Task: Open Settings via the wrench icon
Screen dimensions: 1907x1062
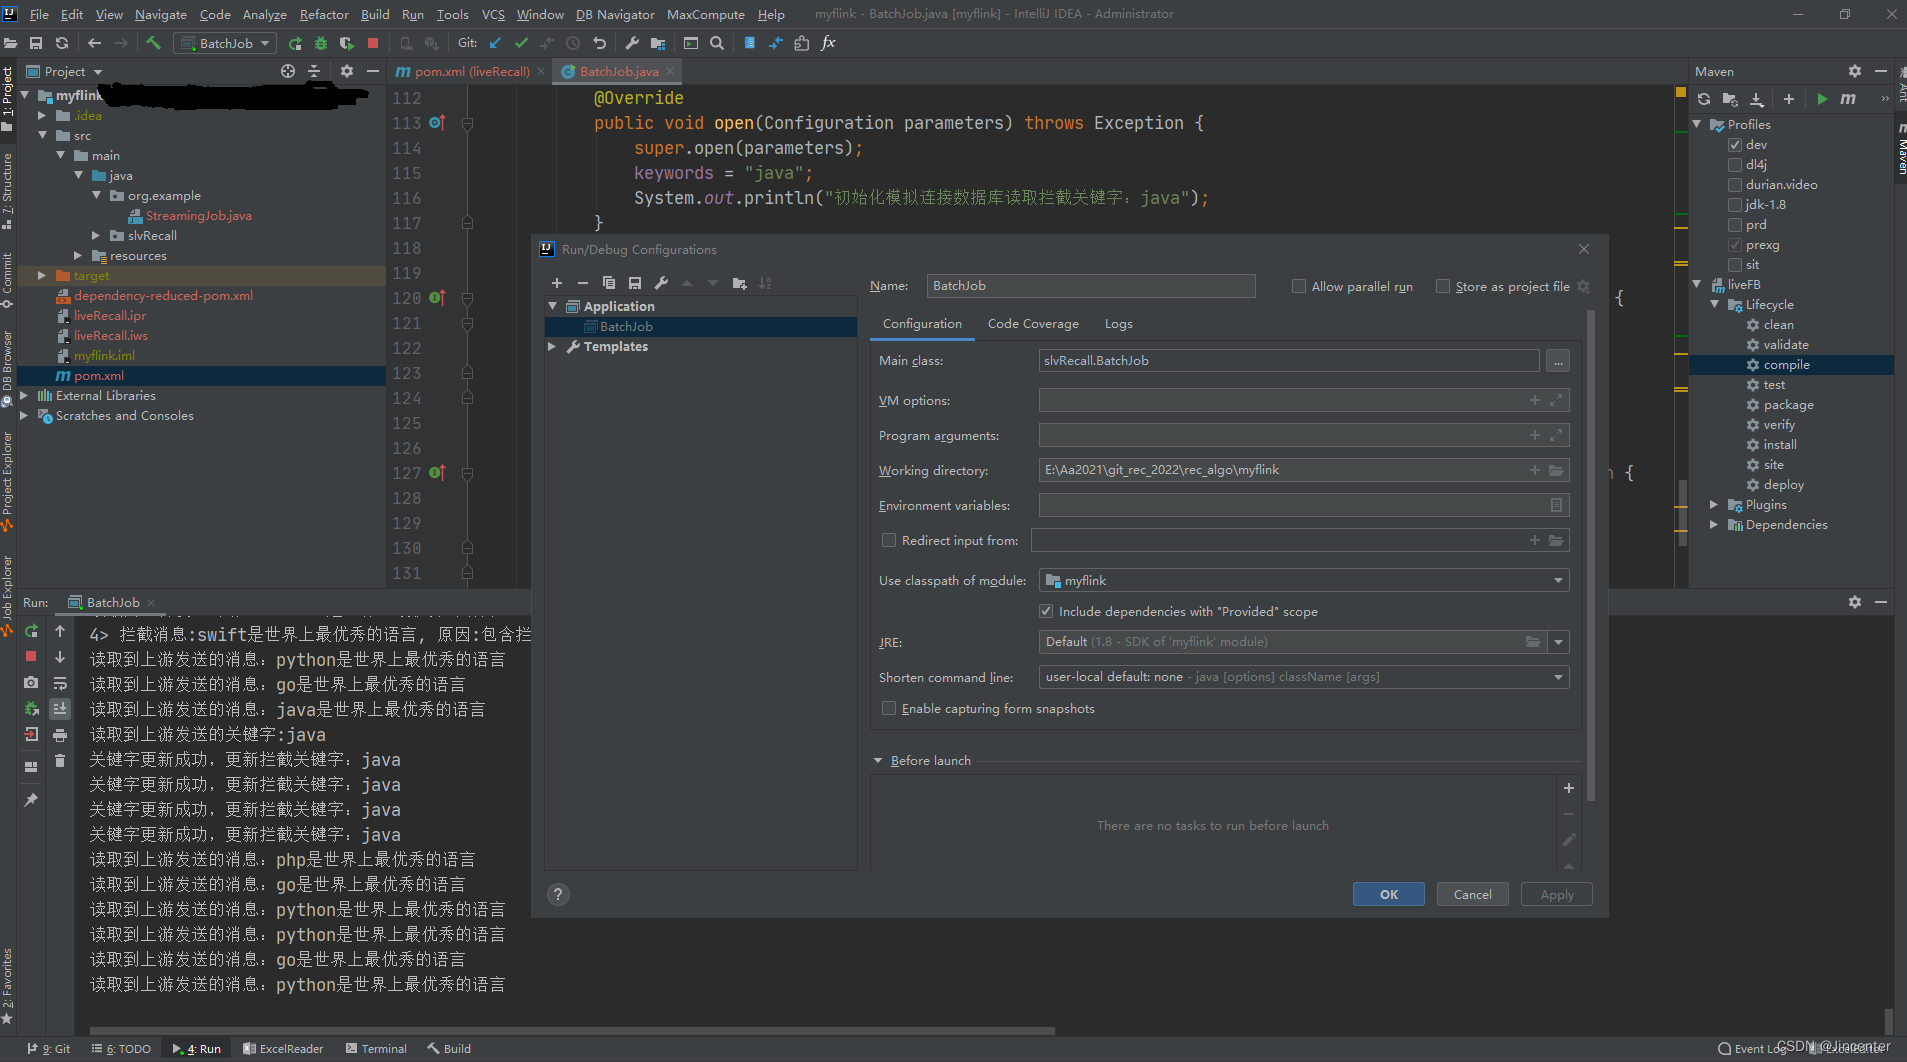Action: (633, 43)
